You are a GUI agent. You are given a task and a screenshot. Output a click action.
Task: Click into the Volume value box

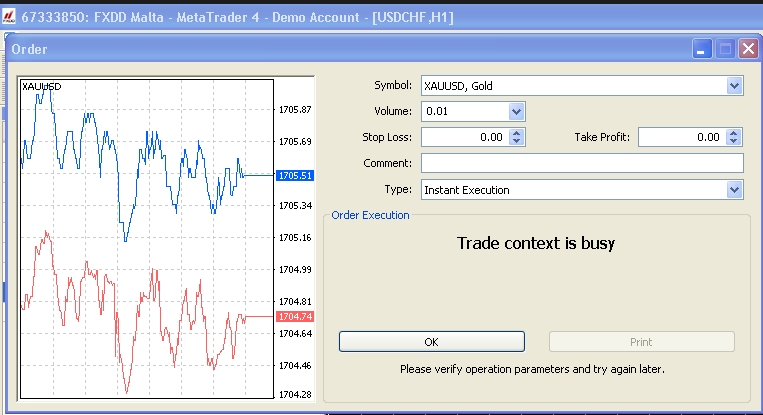coord(465,112)
